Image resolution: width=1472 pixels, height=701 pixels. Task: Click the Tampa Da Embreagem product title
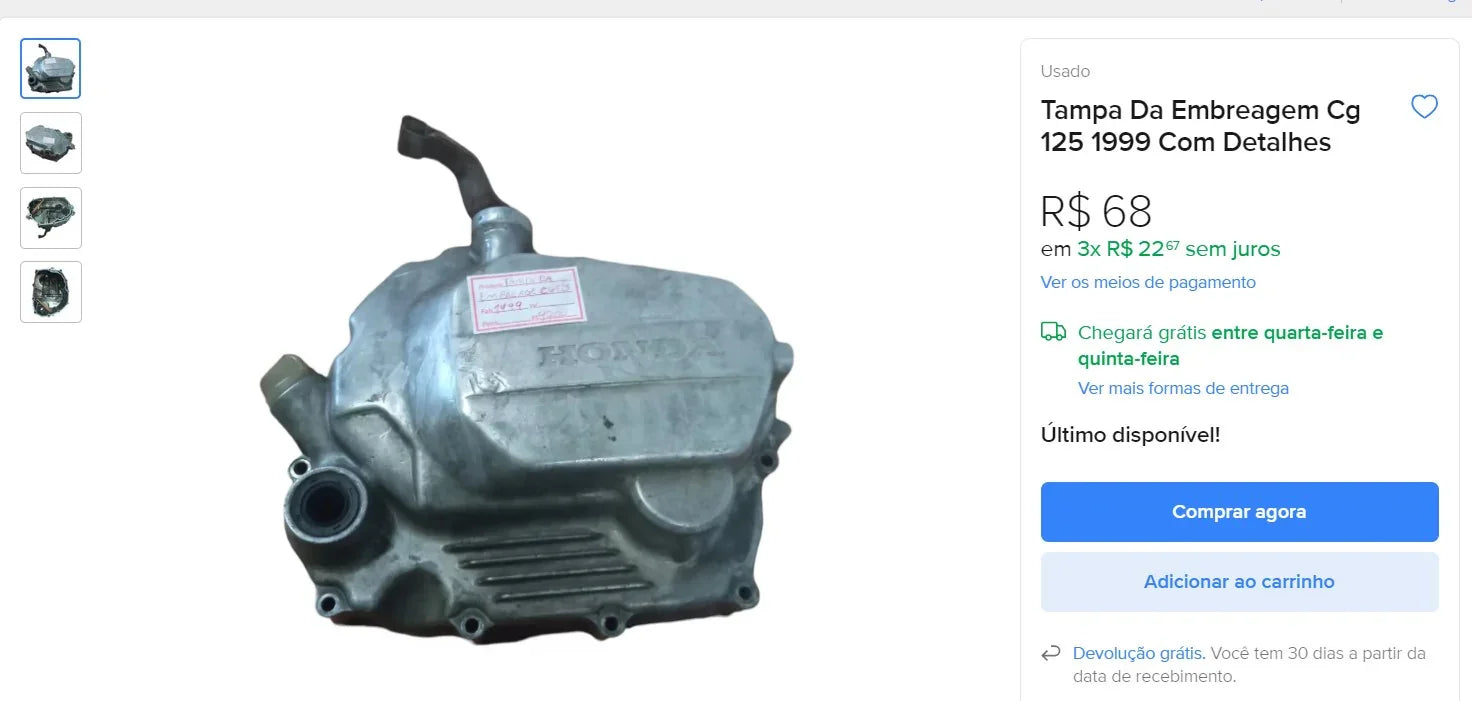[1201, 125]
